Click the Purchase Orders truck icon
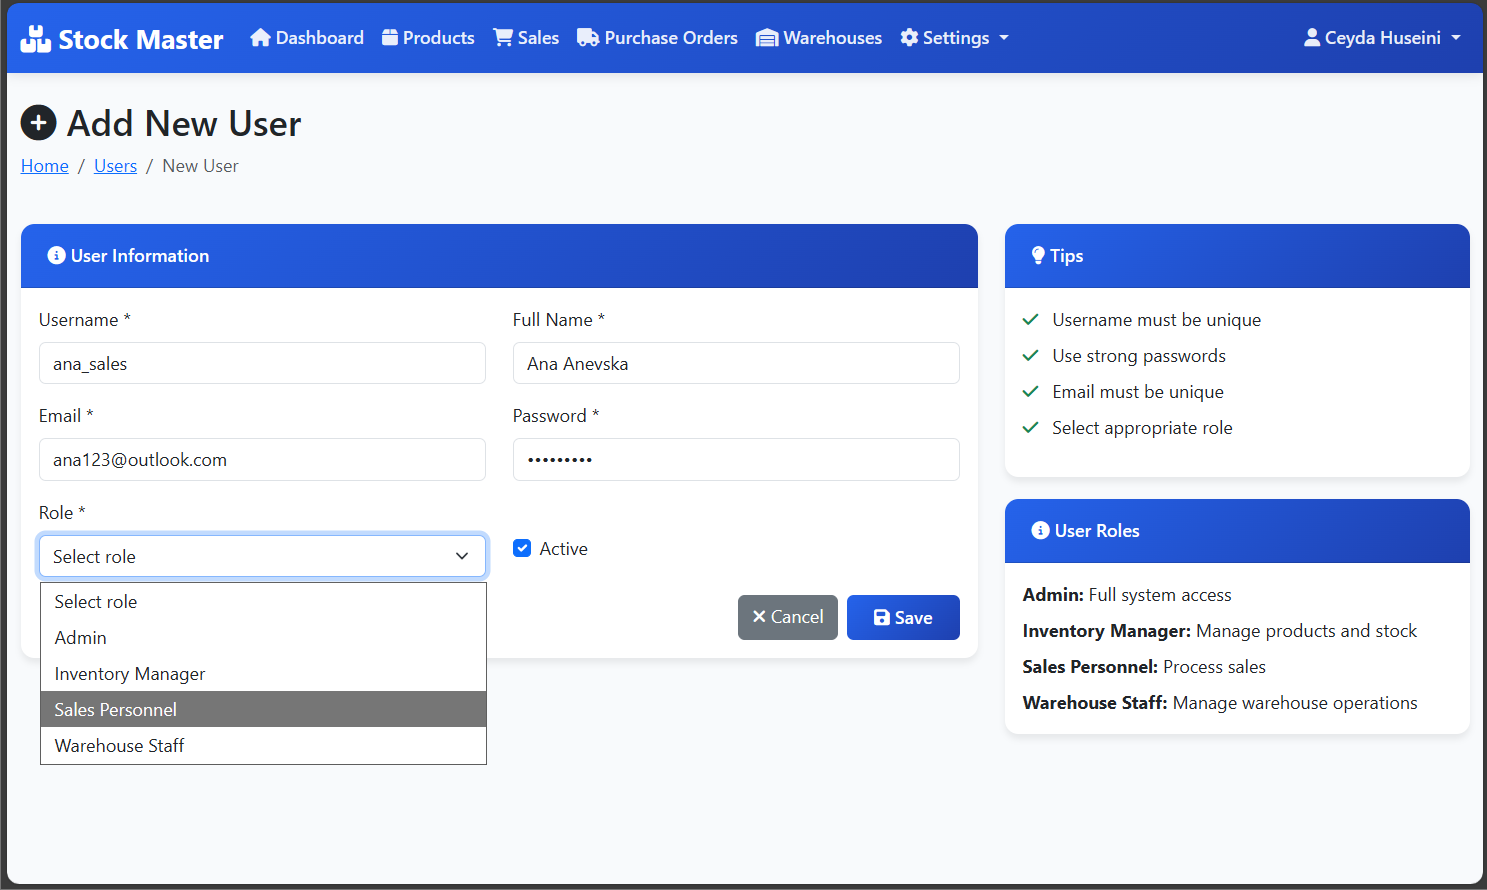1487x890 pixels. 588,38
